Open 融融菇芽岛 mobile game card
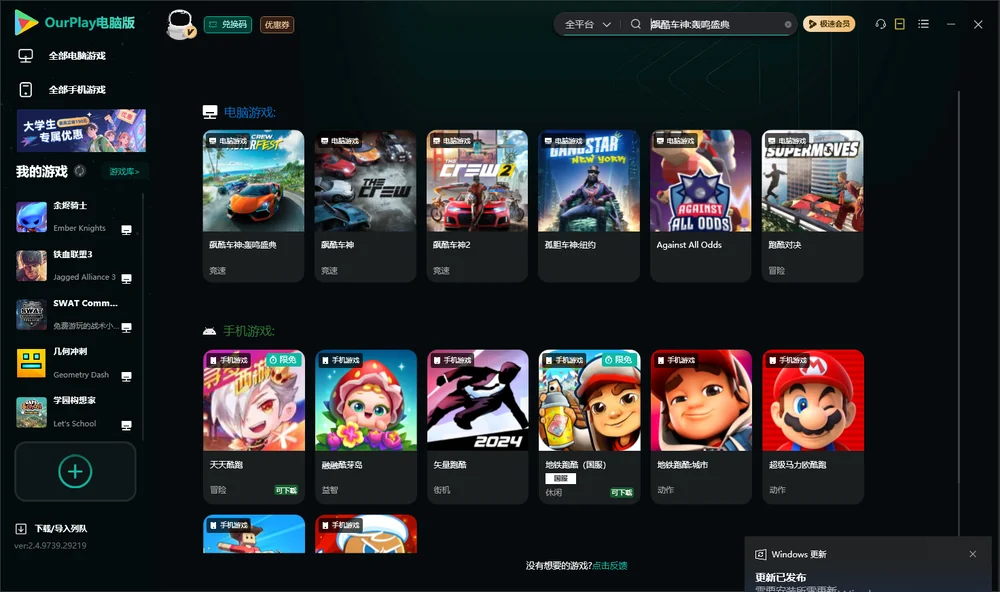The height and width of the screenshot is (592, 1000). pos(365,426)
